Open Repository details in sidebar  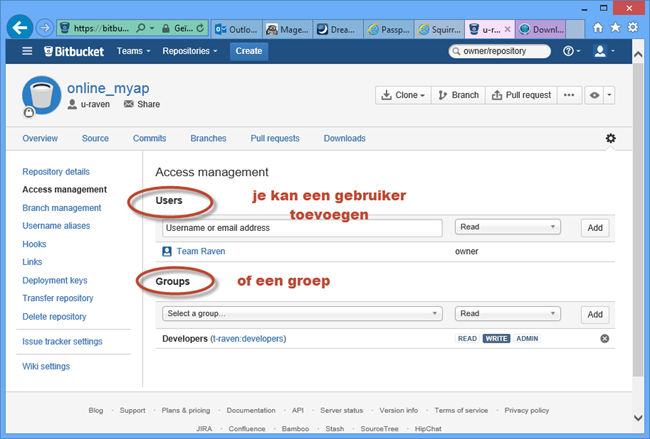[x=56, y=172]
